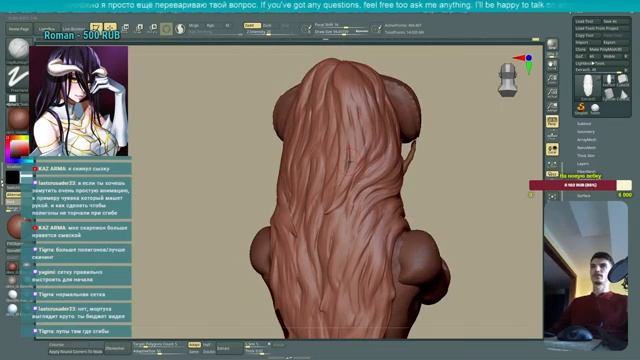Viewport: 640px width, 360px height.
Task: Click the camera orientation head gizmo
Action: click(508, 80)
